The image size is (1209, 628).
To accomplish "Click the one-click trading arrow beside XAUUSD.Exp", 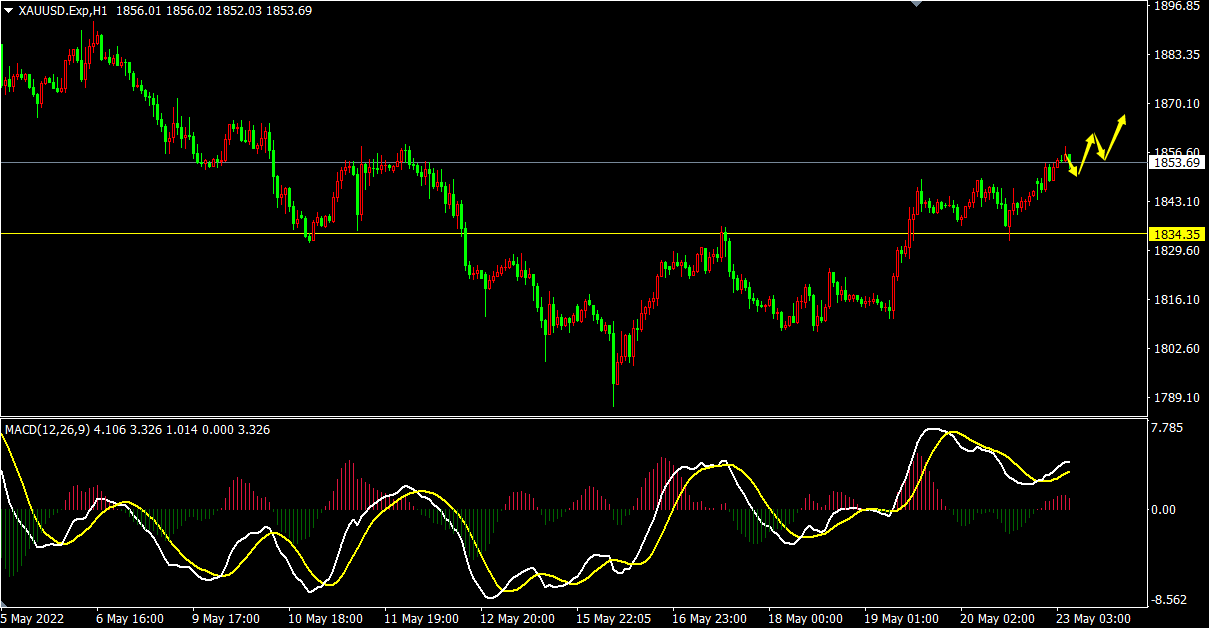I will (9, 10).
